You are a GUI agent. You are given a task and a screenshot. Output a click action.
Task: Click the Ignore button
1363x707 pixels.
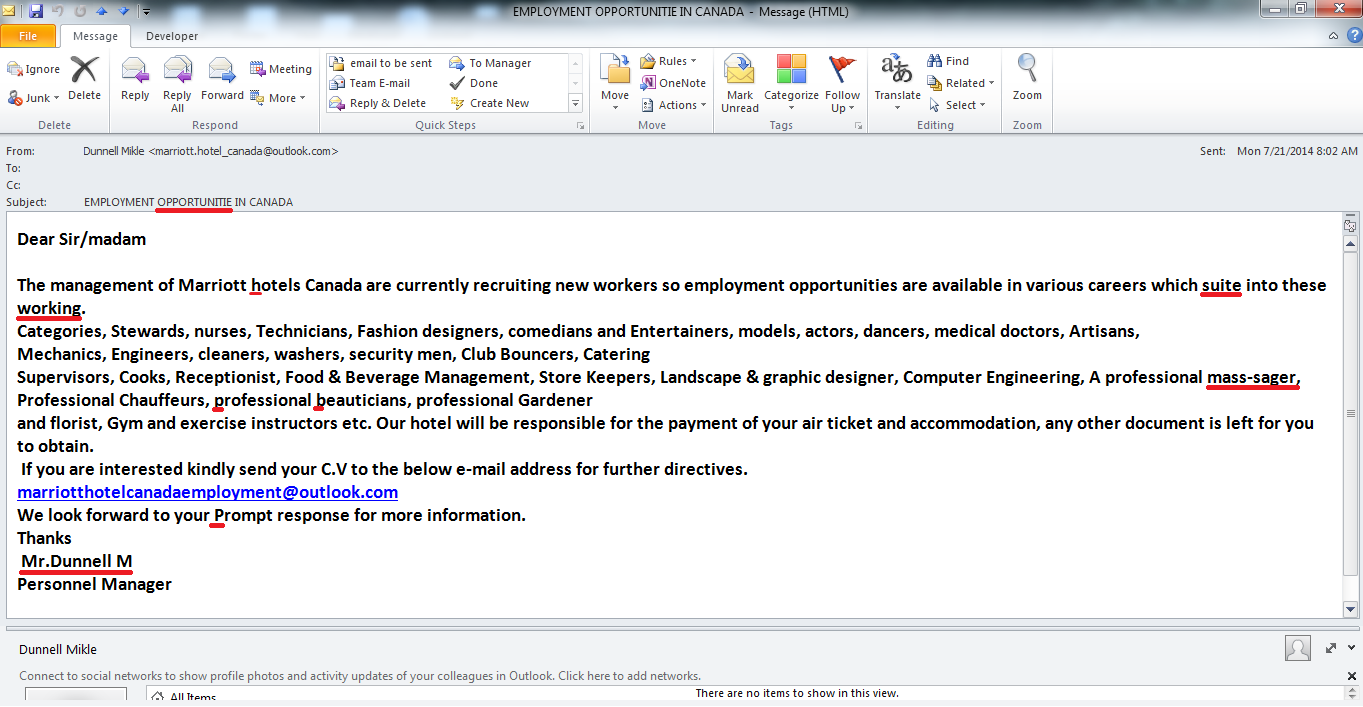pyautogui.click(x=34, y=69)
